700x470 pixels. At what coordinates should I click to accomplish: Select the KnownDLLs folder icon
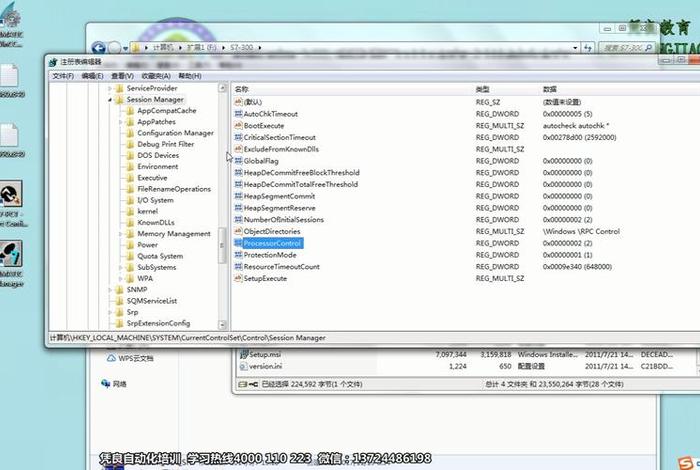click(130, 222)
